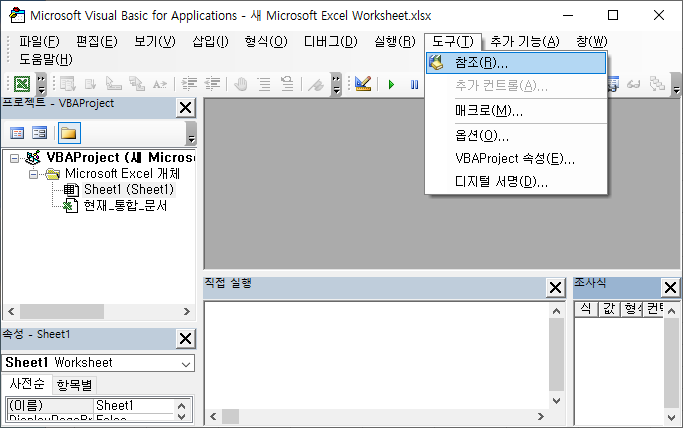Image resolution: width=683 pixels, height=428 pixels.
Task: Open overflow options of the first toolbar
Action: [x=41, y=84]
